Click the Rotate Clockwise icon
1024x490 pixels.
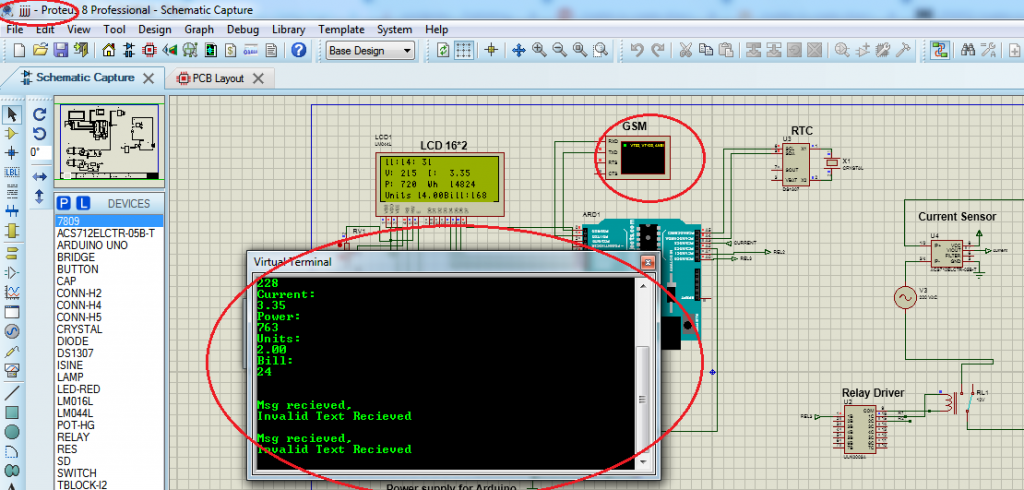tap(39, 114)
